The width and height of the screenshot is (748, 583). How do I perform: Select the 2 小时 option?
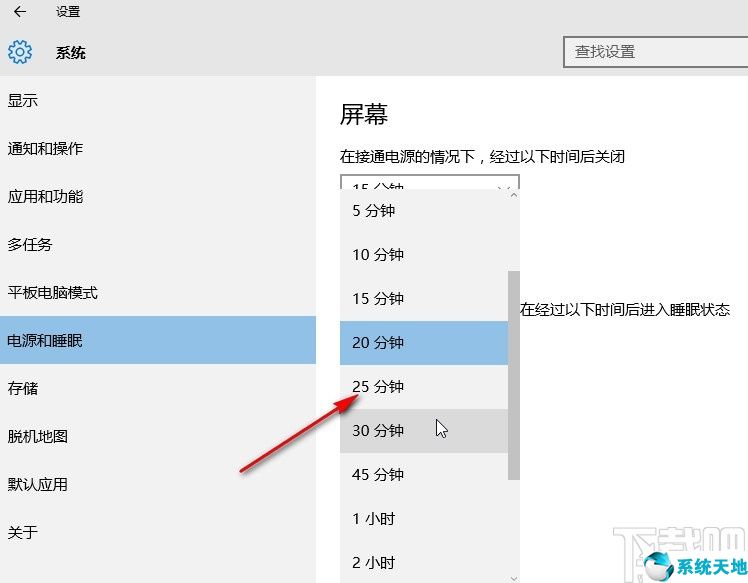[424, 562]
